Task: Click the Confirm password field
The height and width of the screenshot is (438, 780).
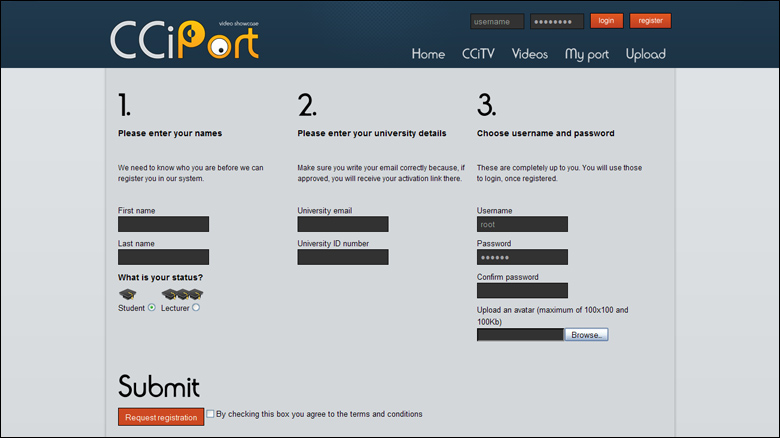Action: [x=522, y=290]
